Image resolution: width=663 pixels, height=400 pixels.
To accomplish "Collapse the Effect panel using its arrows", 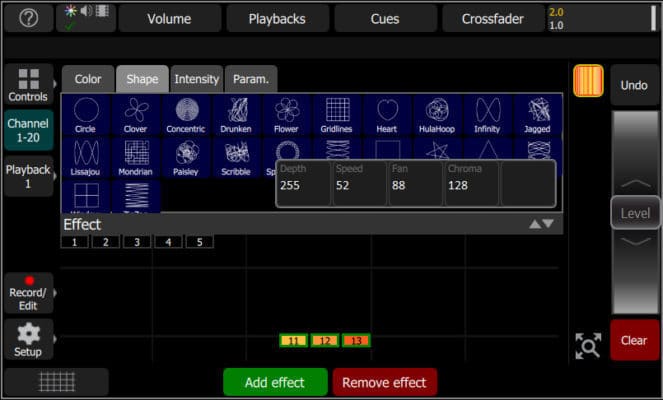I will click(x=541, y=224).
